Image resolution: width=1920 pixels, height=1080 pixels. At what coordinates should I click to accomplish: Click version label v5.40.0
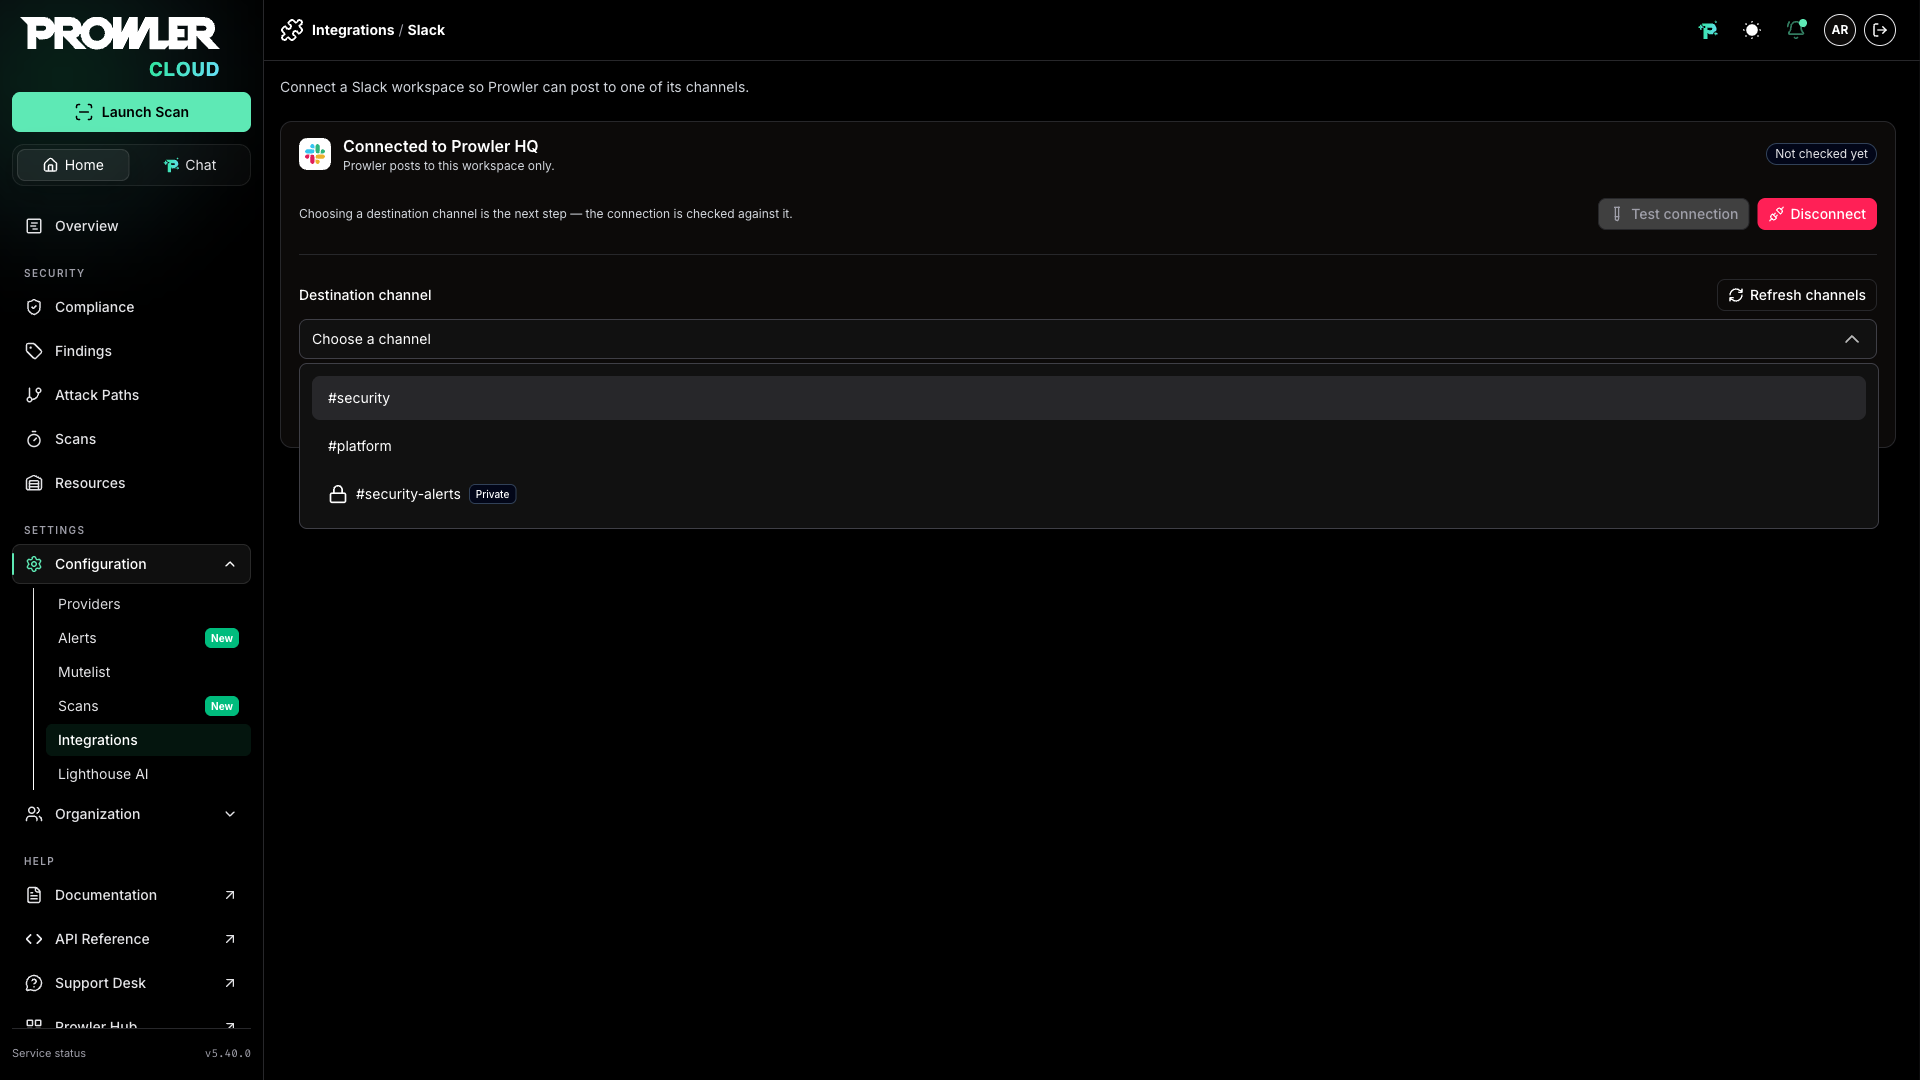pyautogui.click(x=228, y=1053)
